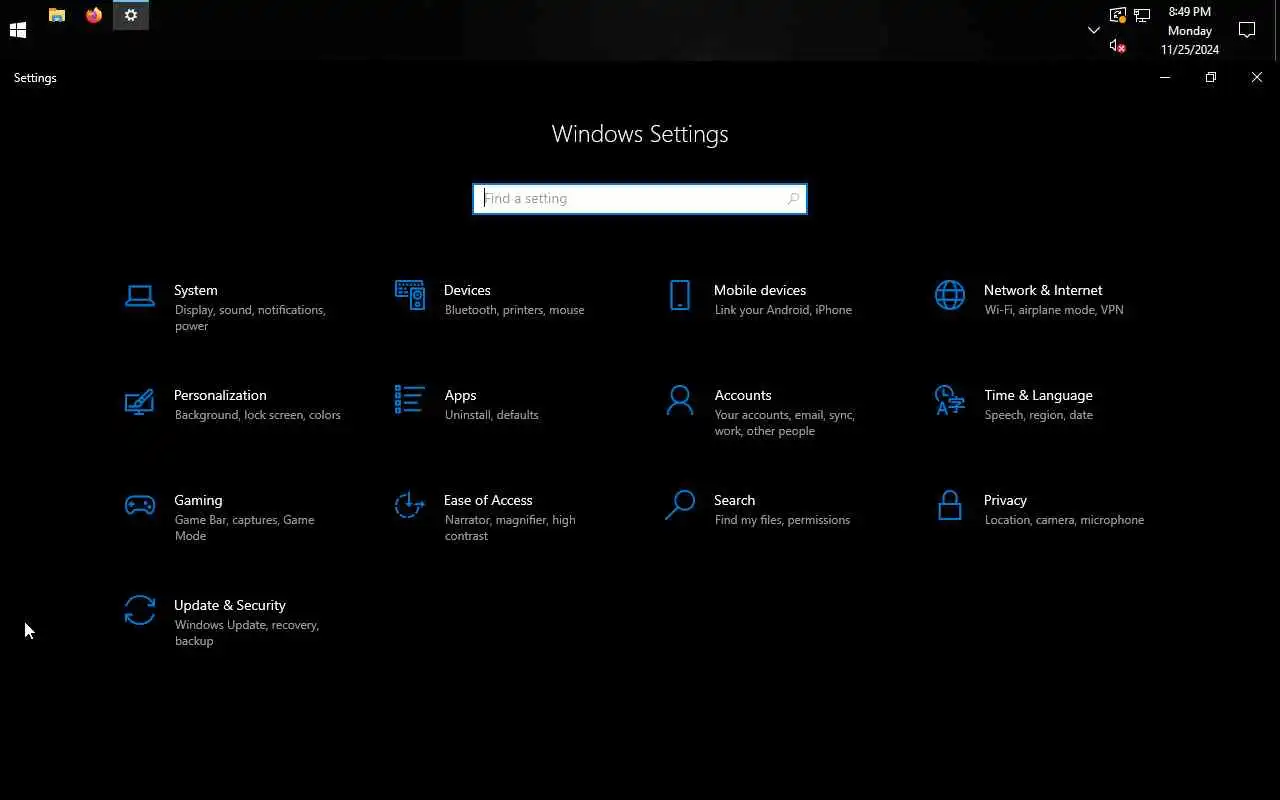Open the System laptop icon

pos(140,295)
